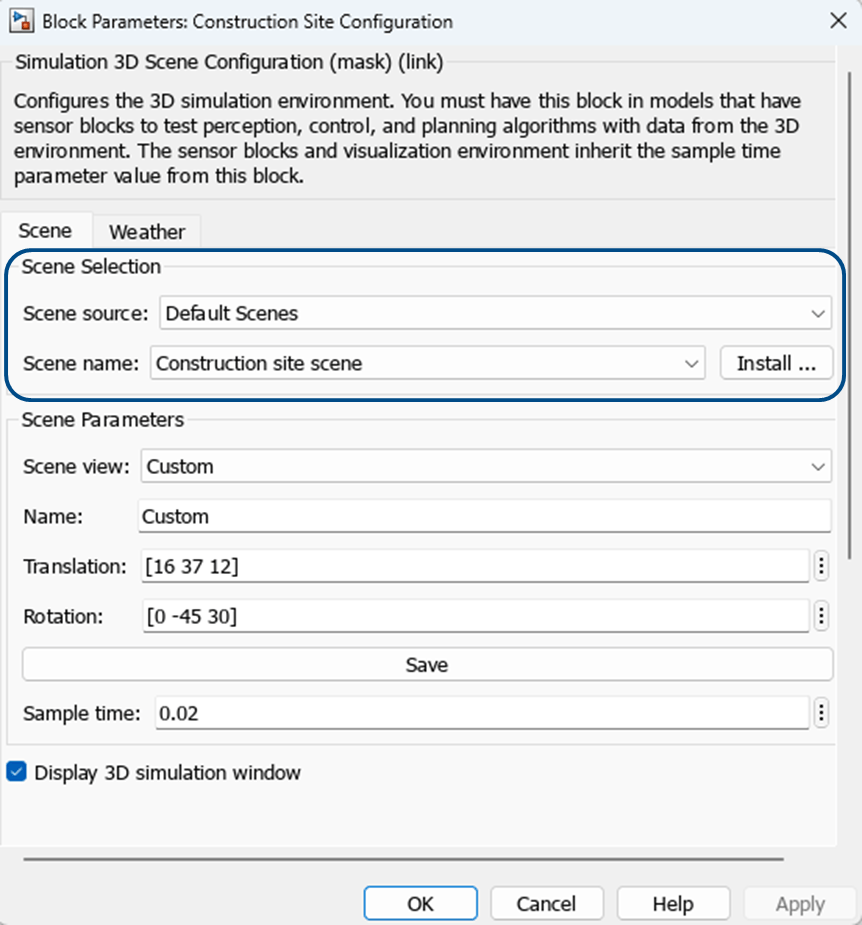Confirm with the OK button
Image resolution: width=862 pixels, height=925 pixels.
[420, 903]
